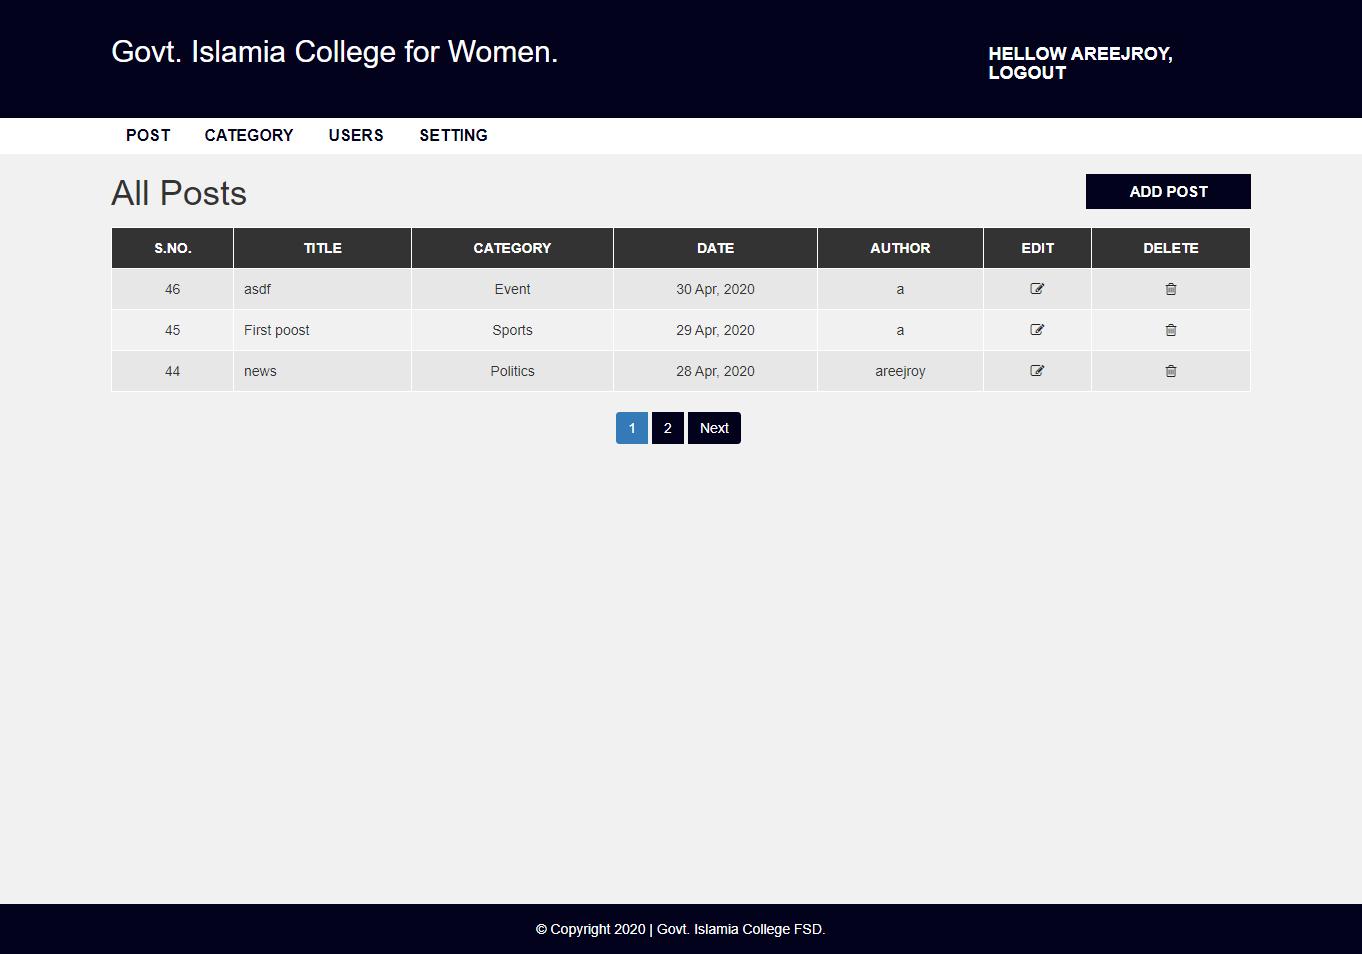
Task: Select the 'Politics' category cell
Action: click(x=512, y=371)
